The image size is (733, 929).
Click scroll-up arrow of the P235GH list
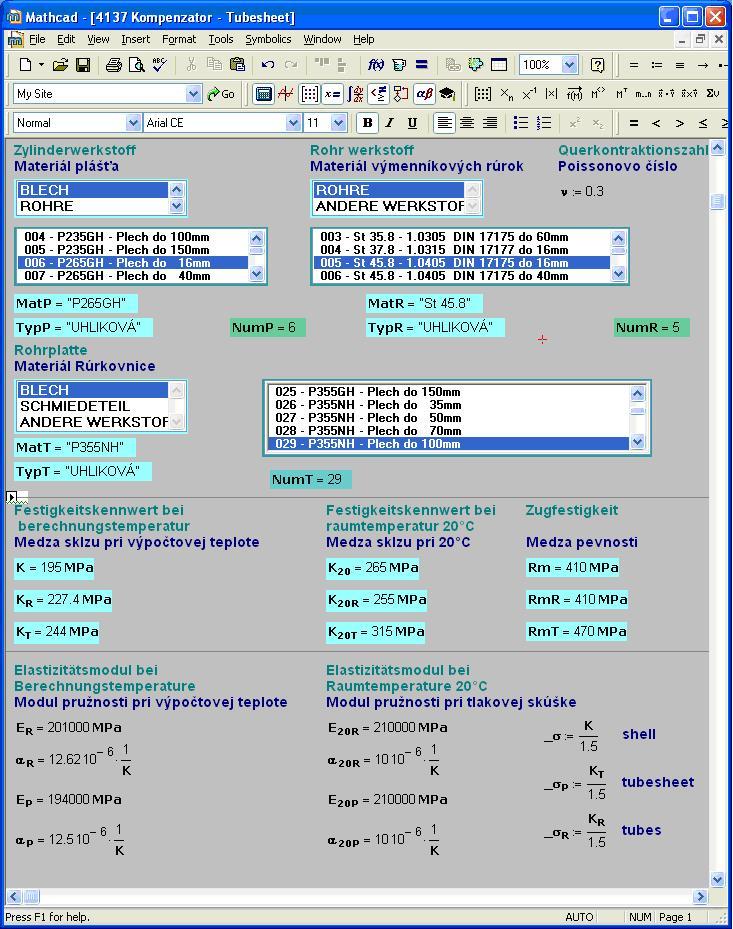(257, 238)
